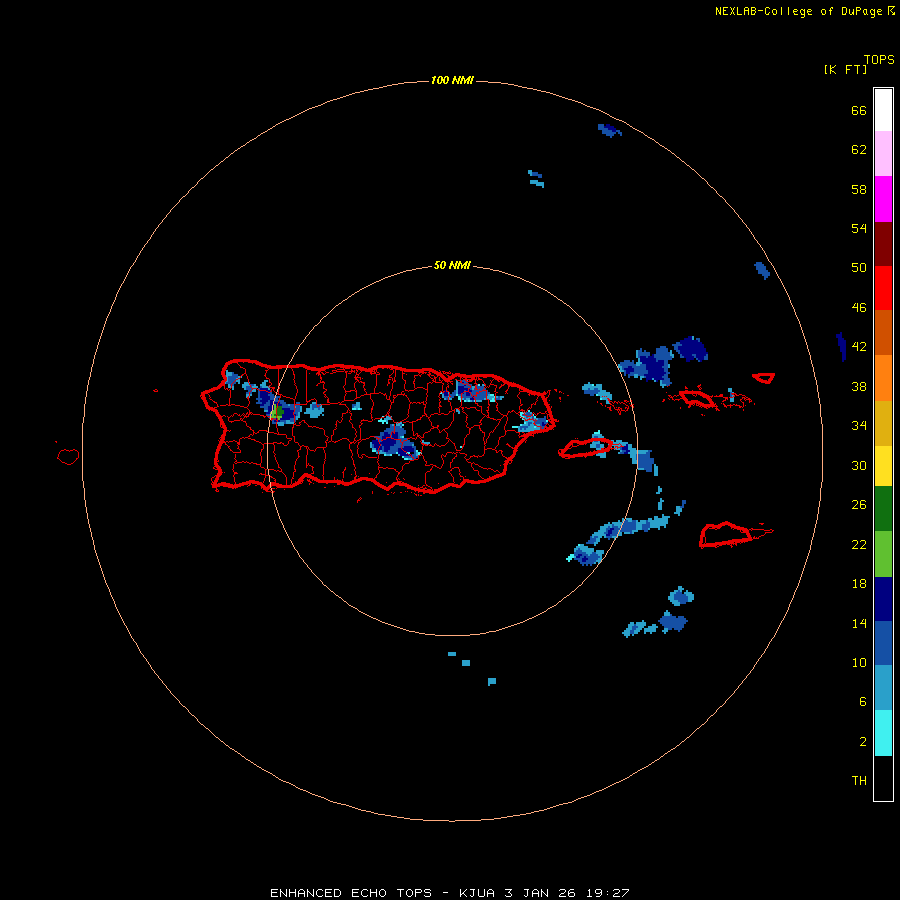Image resolution: width=900 pixels, height=900 pixels.
Task: Select the bright orange legend swatch
Action: (x=883, y=378)
